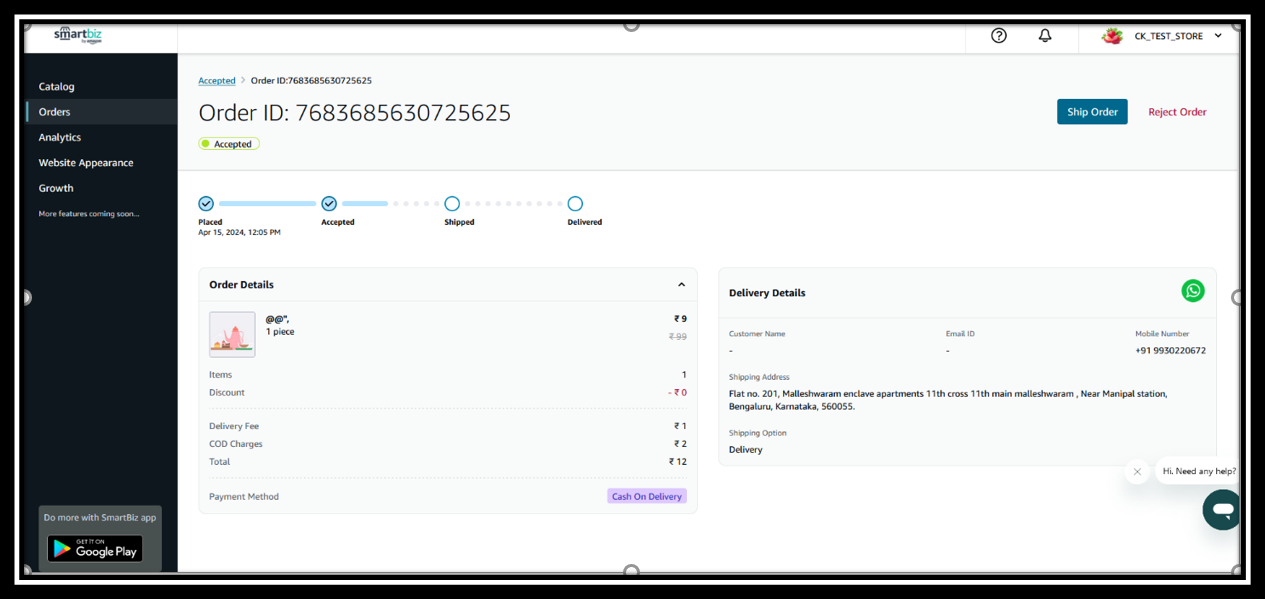Viewport: 1265px width, 599px height.
Task: Expand the CK_TEST_STORE account dropdown arrow
Action: point(1218,36)
